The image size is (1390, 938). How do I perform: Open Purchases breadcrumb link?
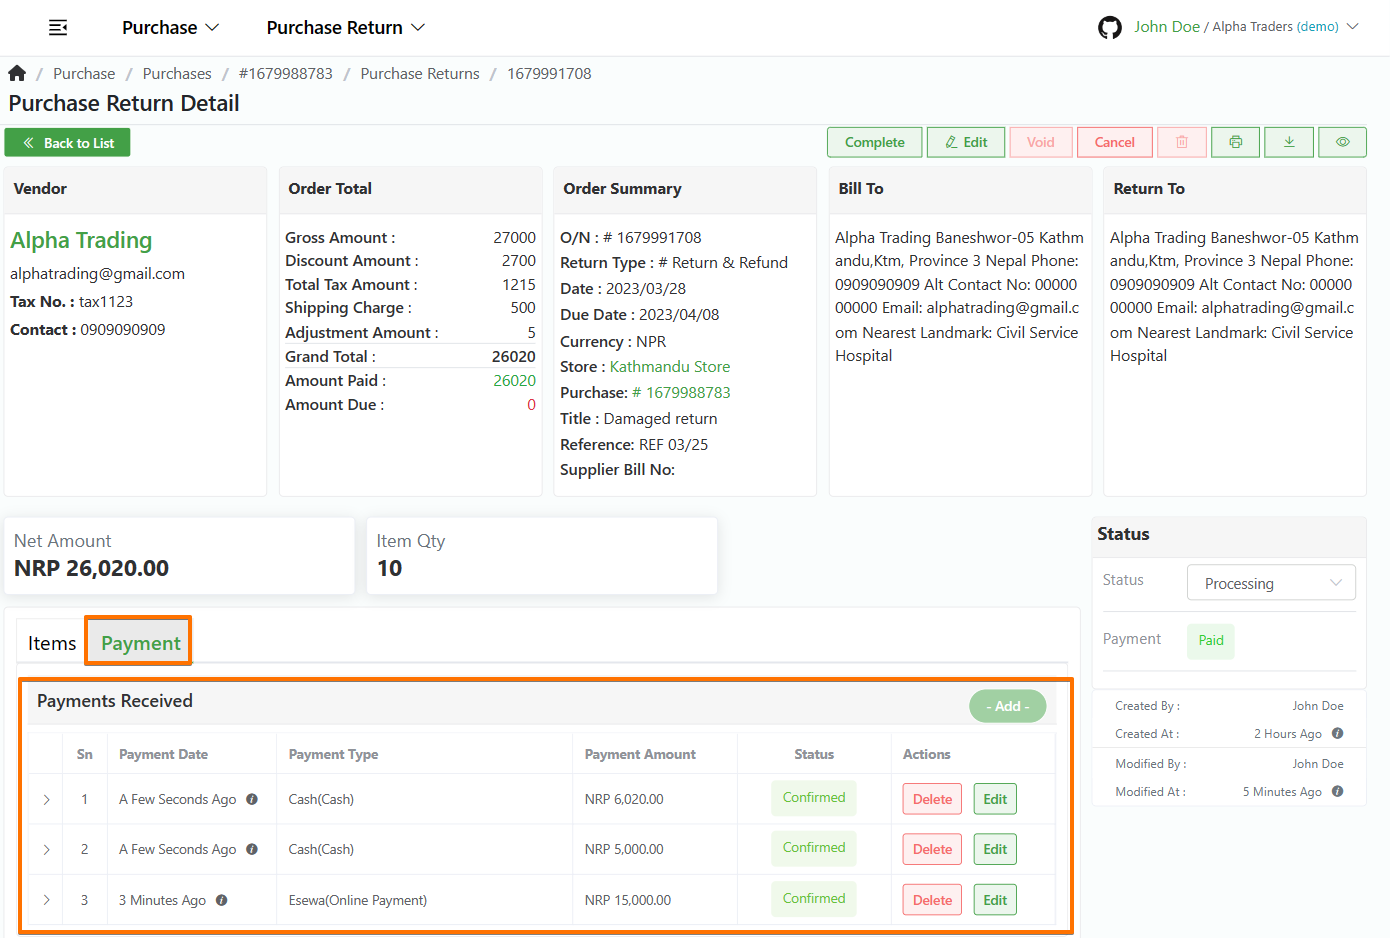coord(177,73)
